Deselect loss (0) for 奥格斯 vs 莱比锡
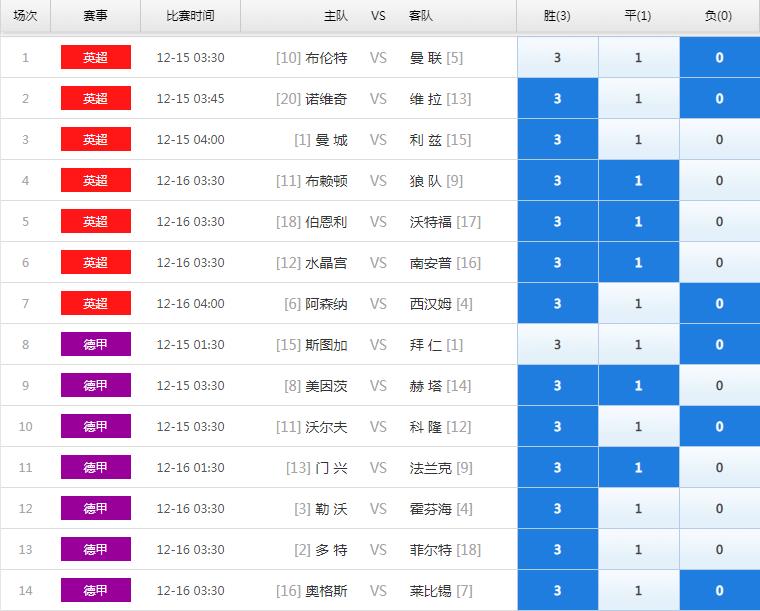The image size is (760, 611). (719, 591)
